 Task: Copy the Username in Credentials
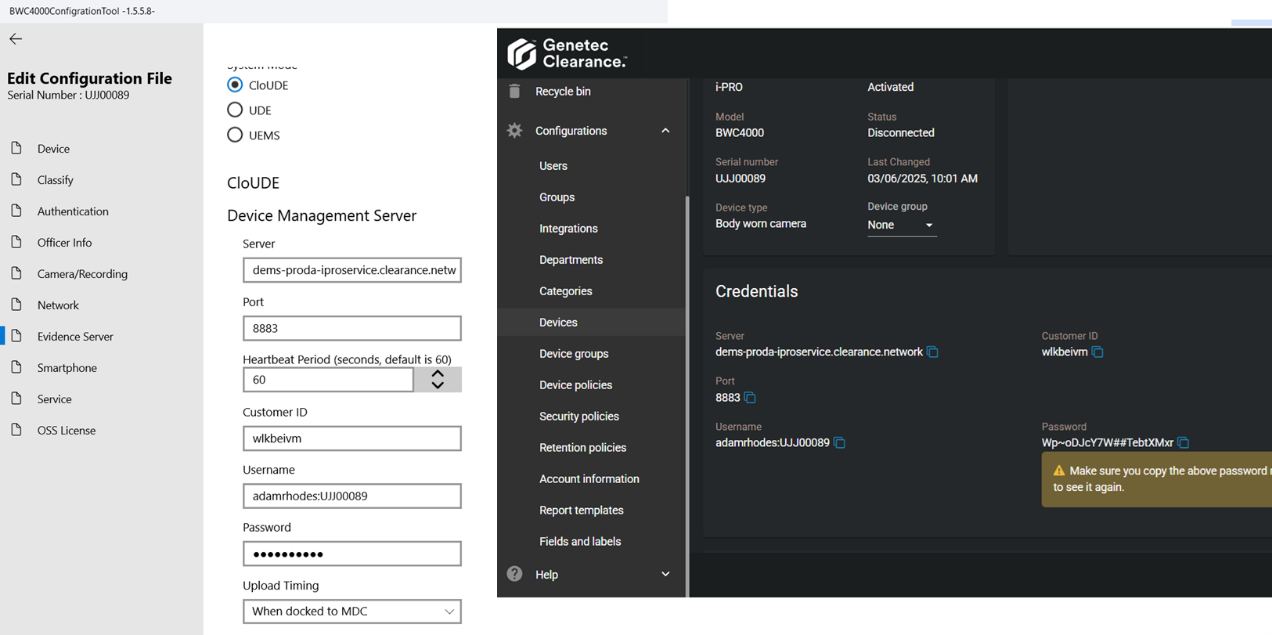(839, 443)
